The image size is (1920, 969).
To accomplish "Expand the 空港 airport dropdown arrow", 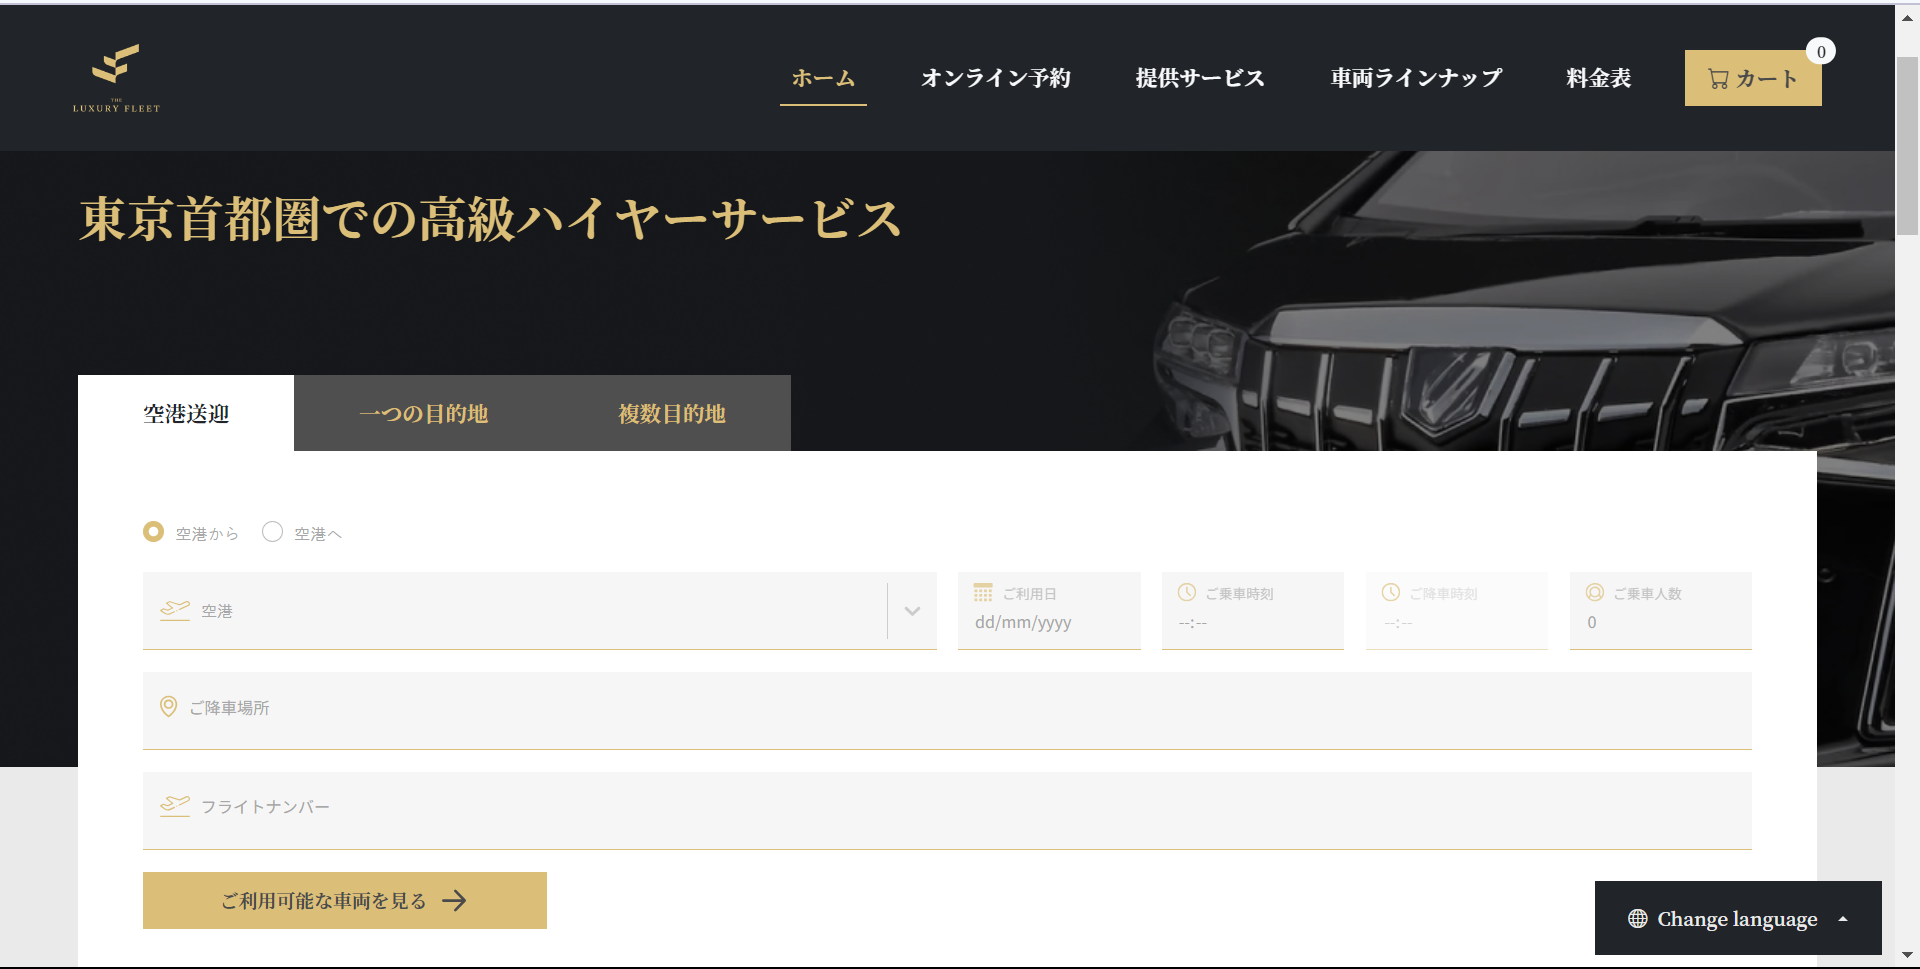I will click(912, 611).
